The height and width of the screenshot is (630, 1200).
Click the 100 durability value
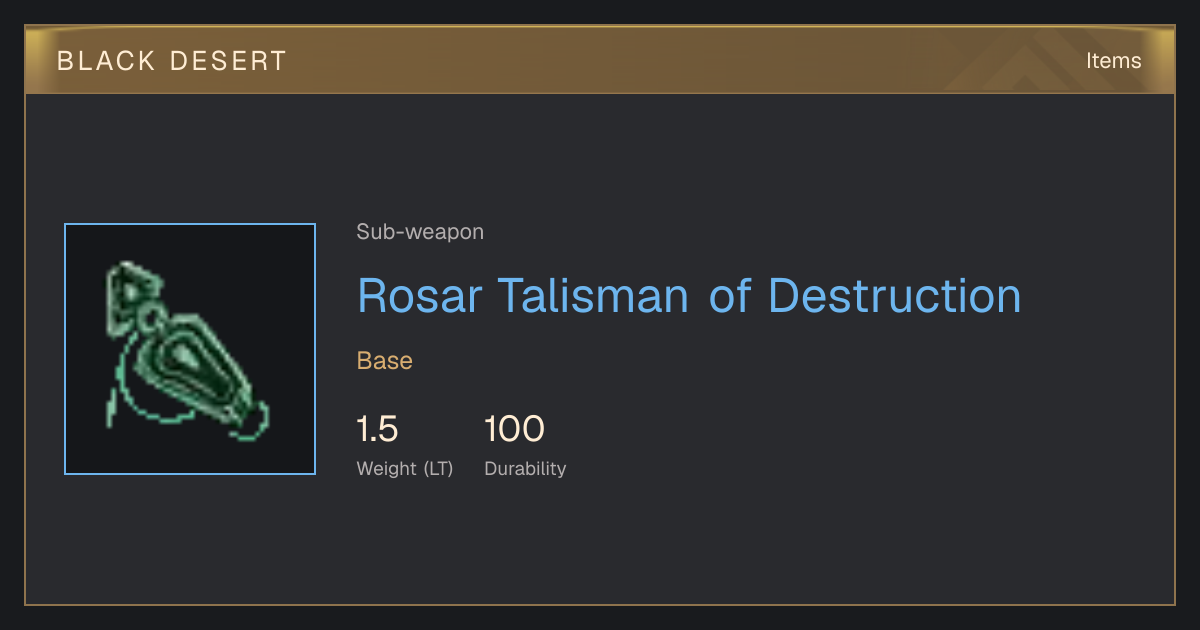click(514, 430)
